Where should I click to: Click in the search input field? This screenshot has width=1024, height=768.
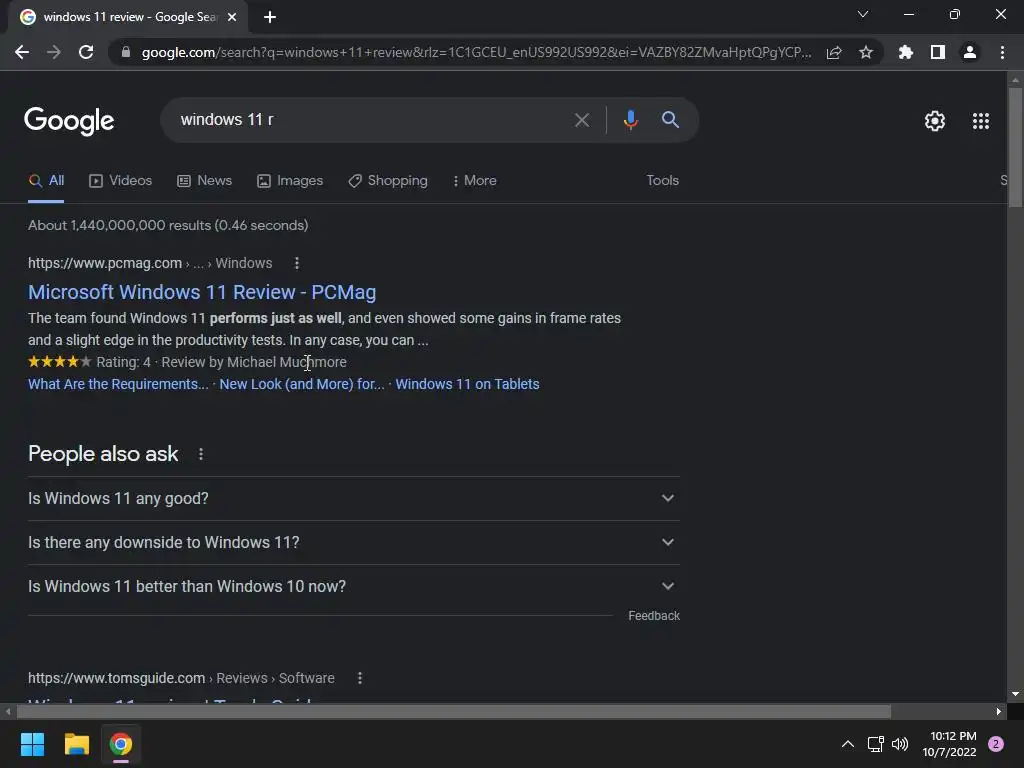point(372,120)
